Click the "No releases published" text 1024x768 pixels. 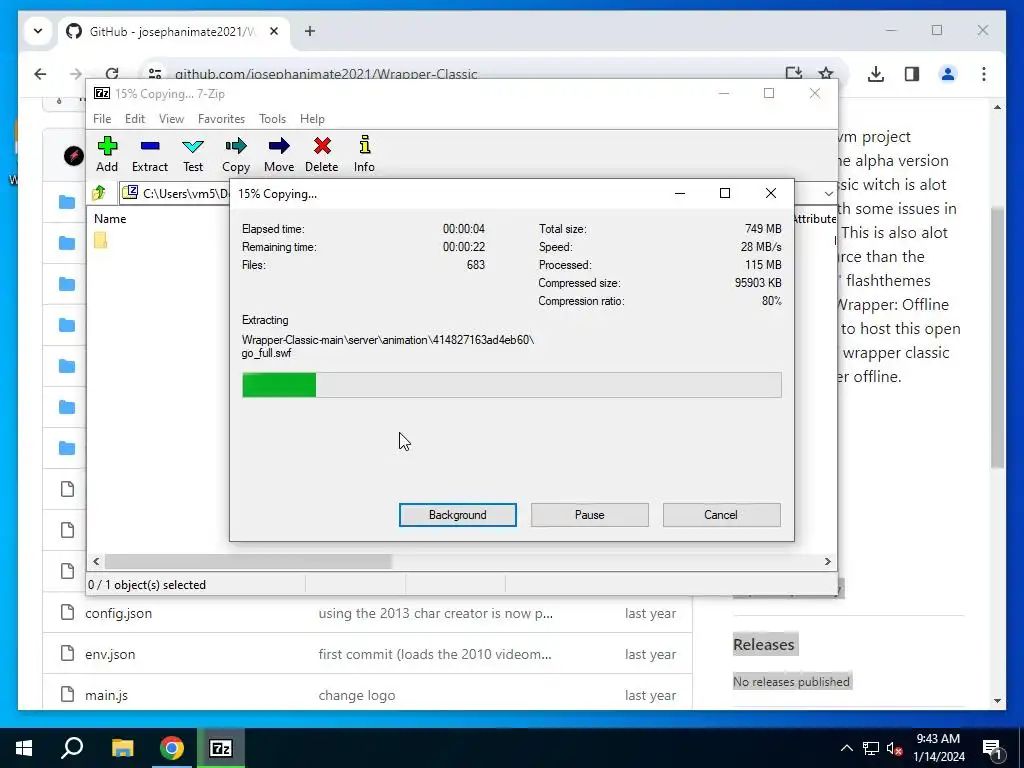791,681
